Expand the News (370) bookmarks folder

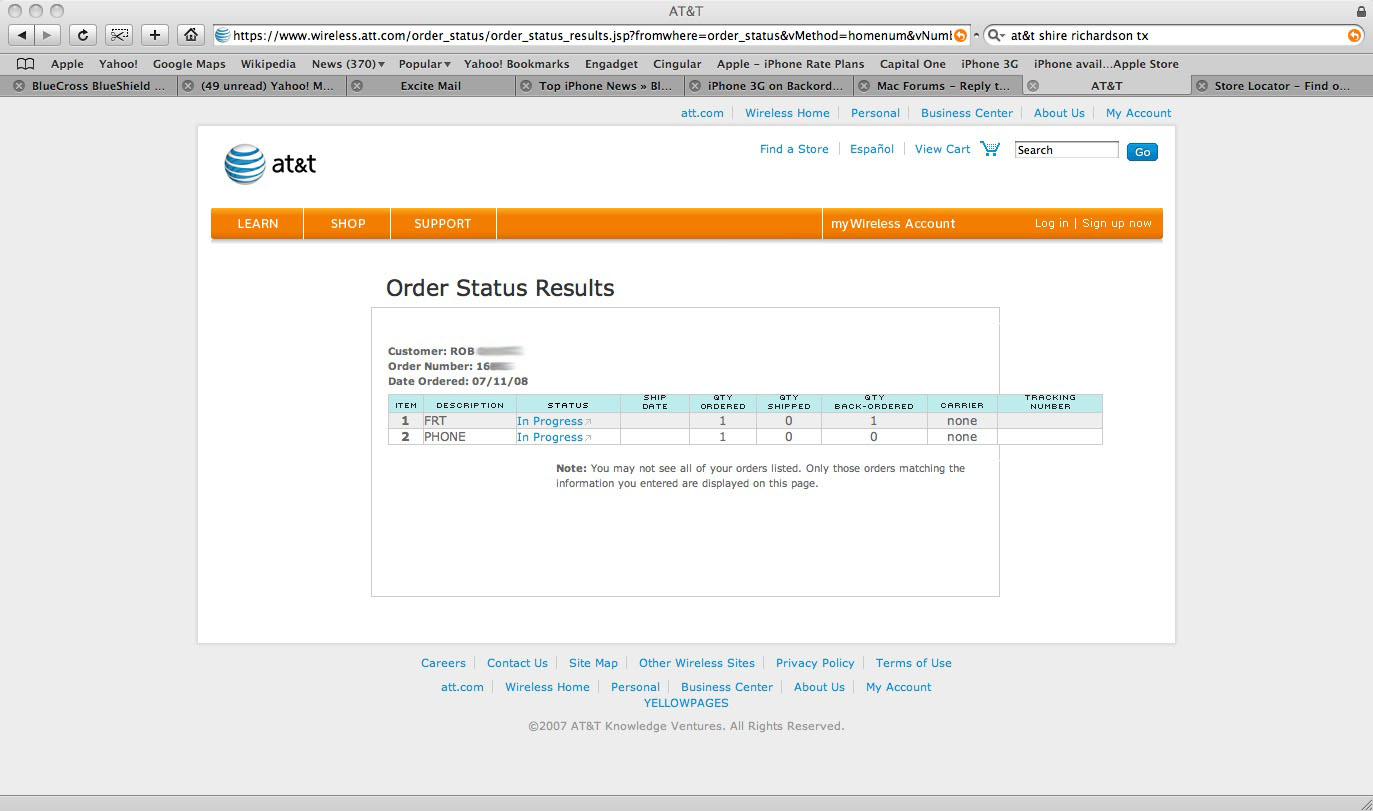coord(348,64)
